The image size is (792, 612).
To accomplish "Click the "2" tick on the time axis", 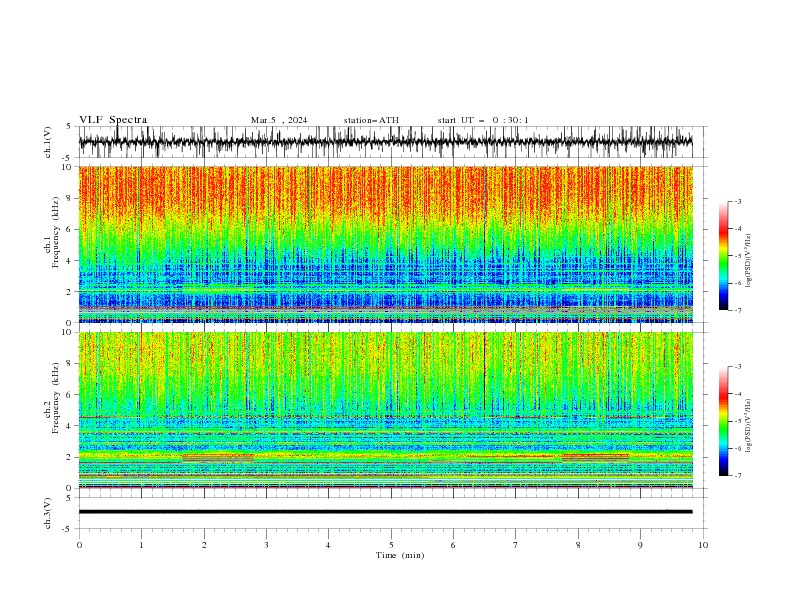I will [x=204, y=545].
